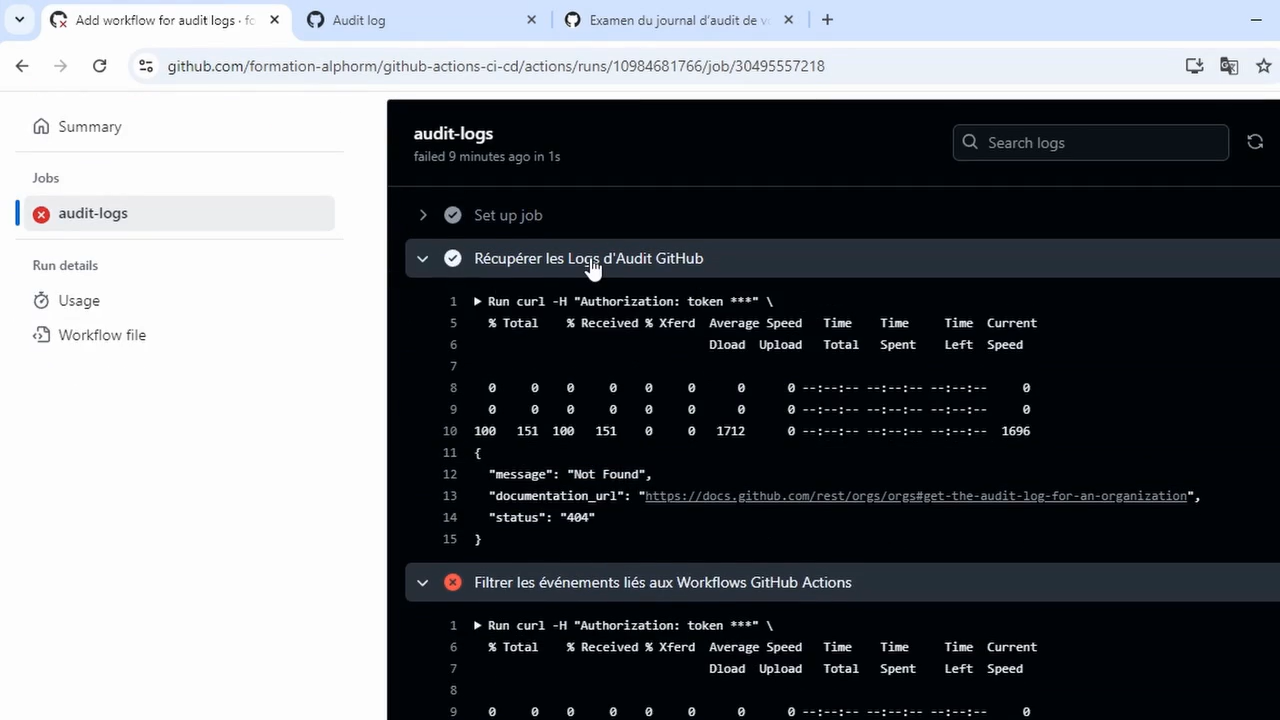
Task: Click the green check beside Set up job
Action: click(x=452, y=215)
